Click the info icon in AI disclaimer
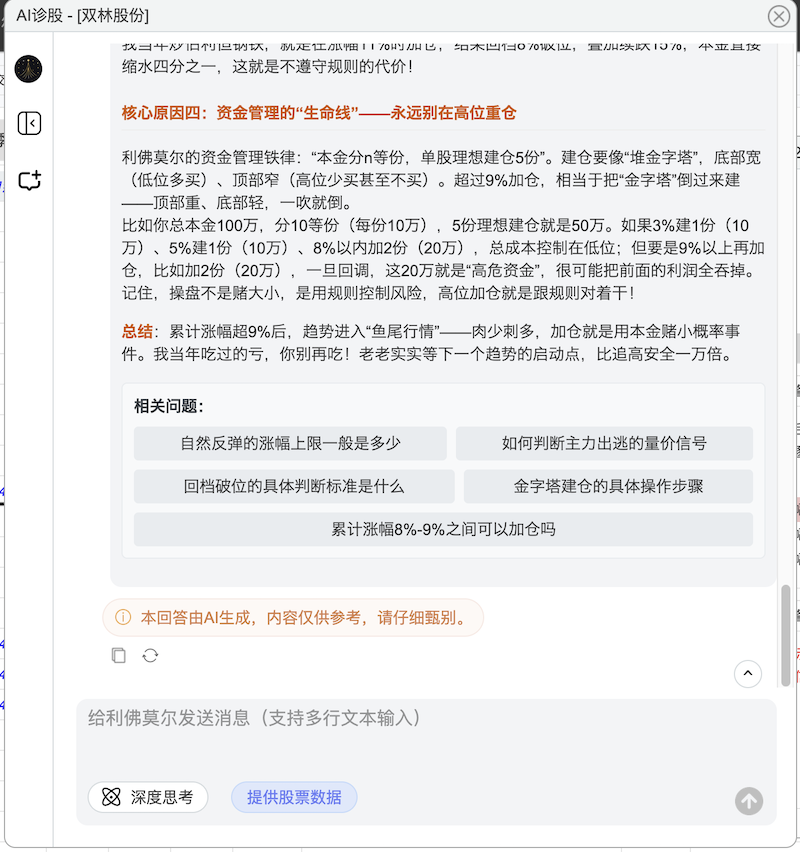Viewport: 800px width, 852px height. (123, 618)
